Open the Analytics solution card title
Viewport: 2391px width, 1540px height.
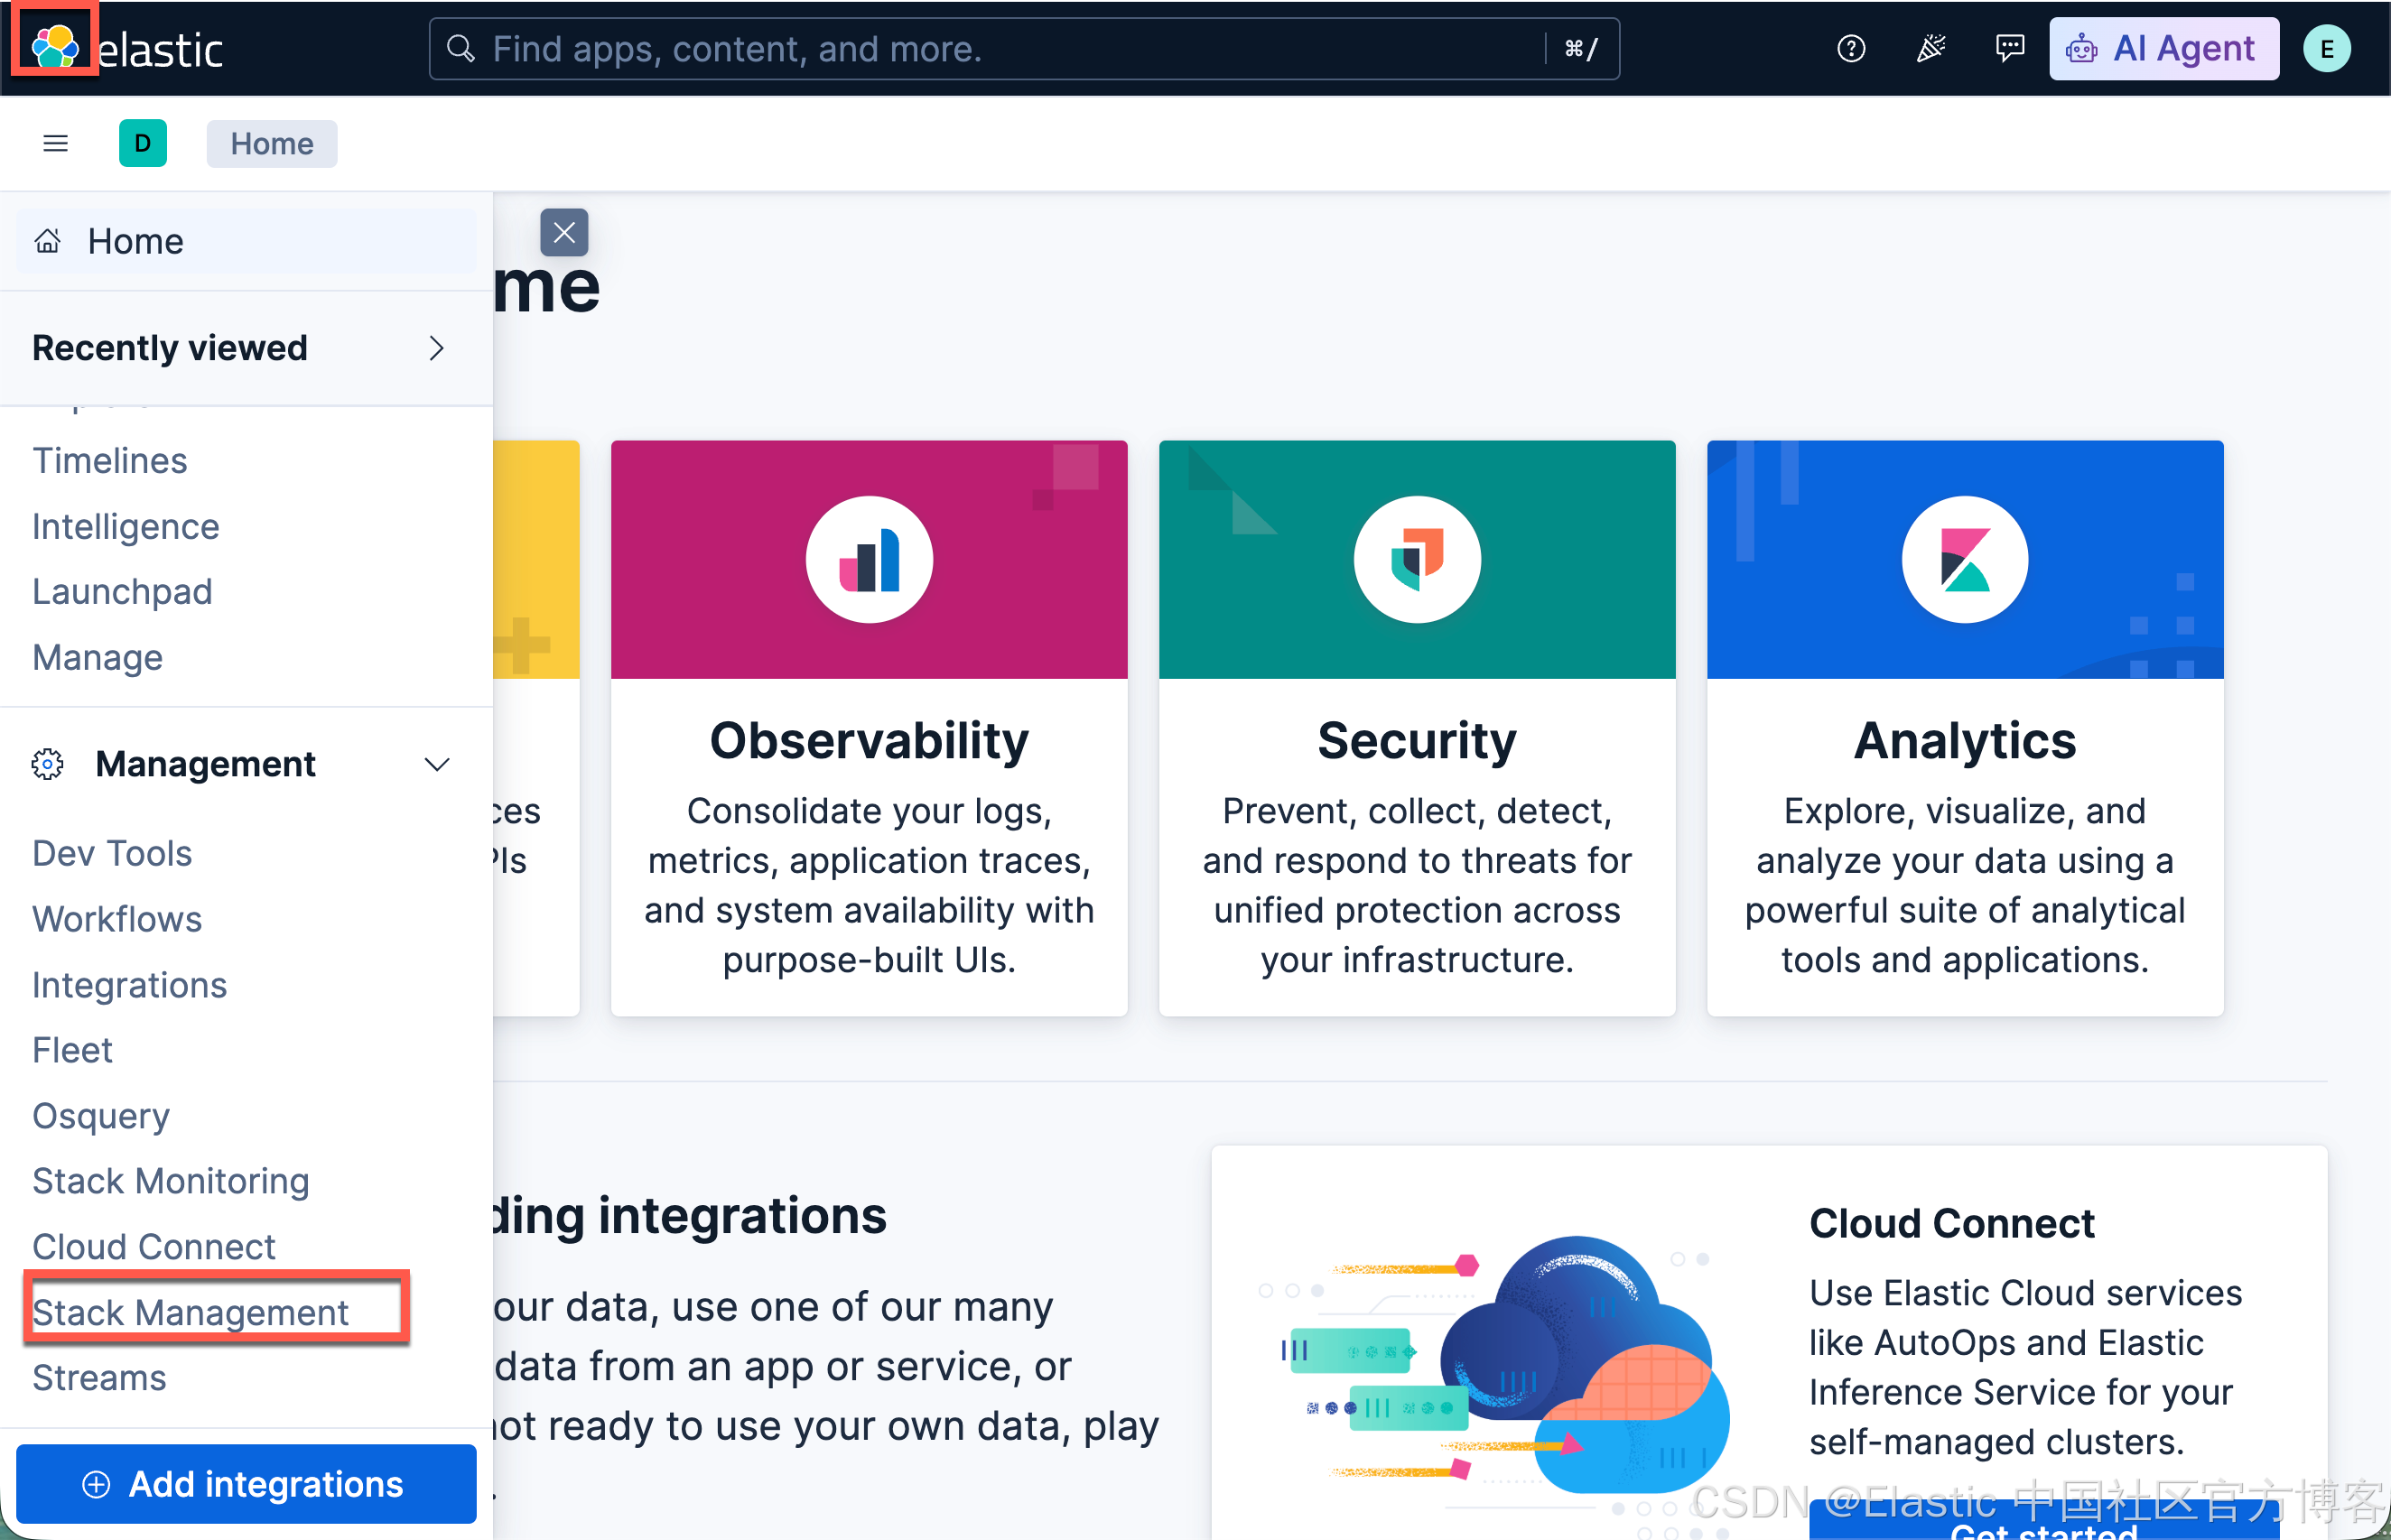click(1965, 741)
